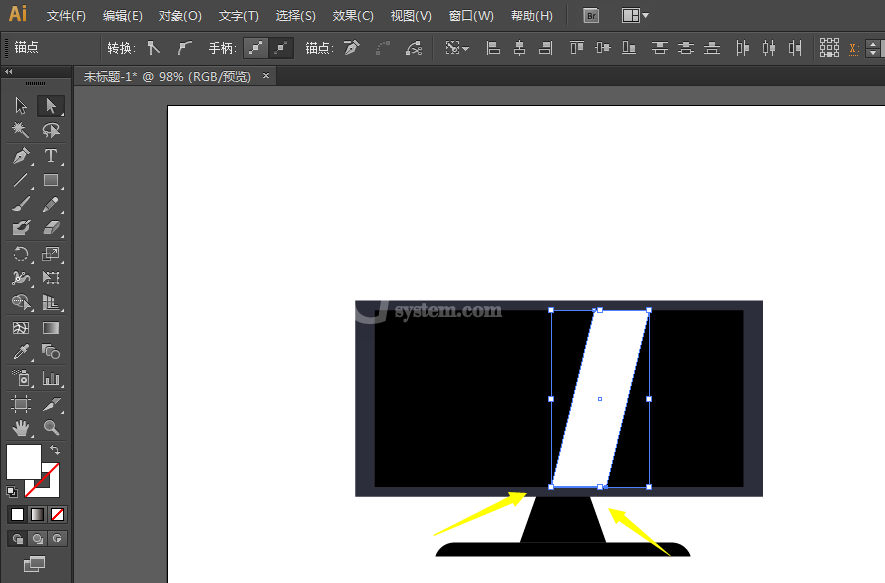This screenshot has height=583, width=885.
Task: Select the Warp tool
Action: [21, 278]
